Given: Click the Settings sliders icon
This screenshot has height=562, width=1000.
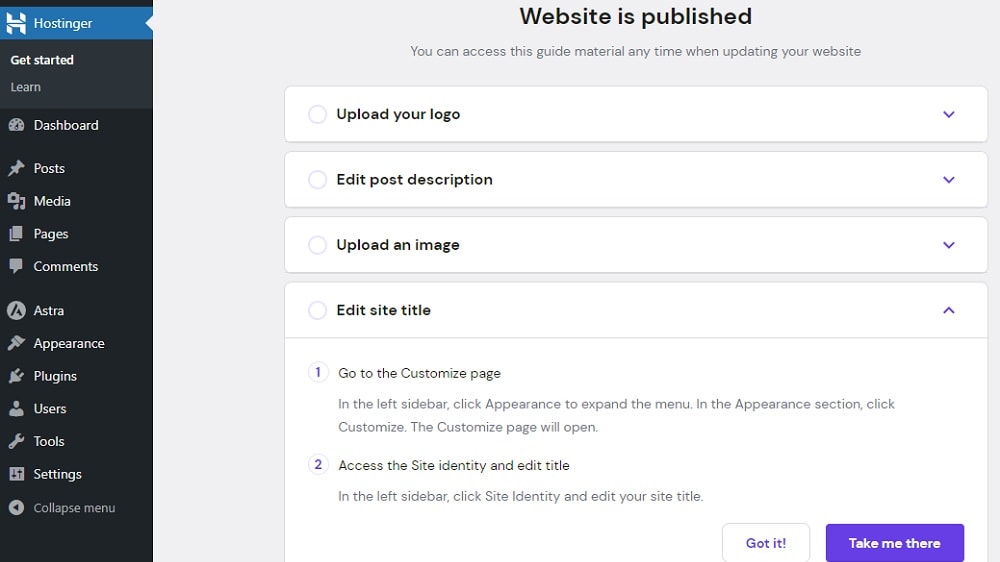Looking at the screenshot, I should click(17, 474).
